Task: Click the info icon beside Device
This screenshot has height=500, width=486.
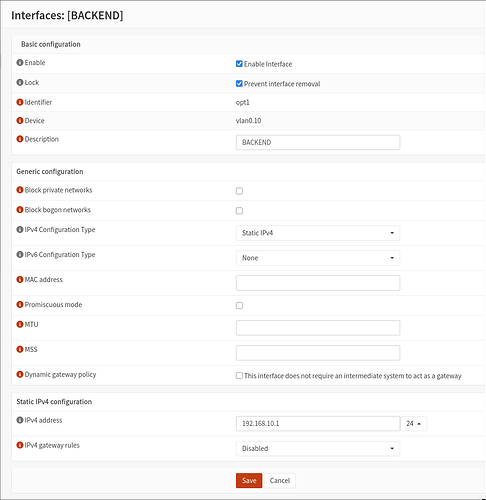Action: (20, 121)
